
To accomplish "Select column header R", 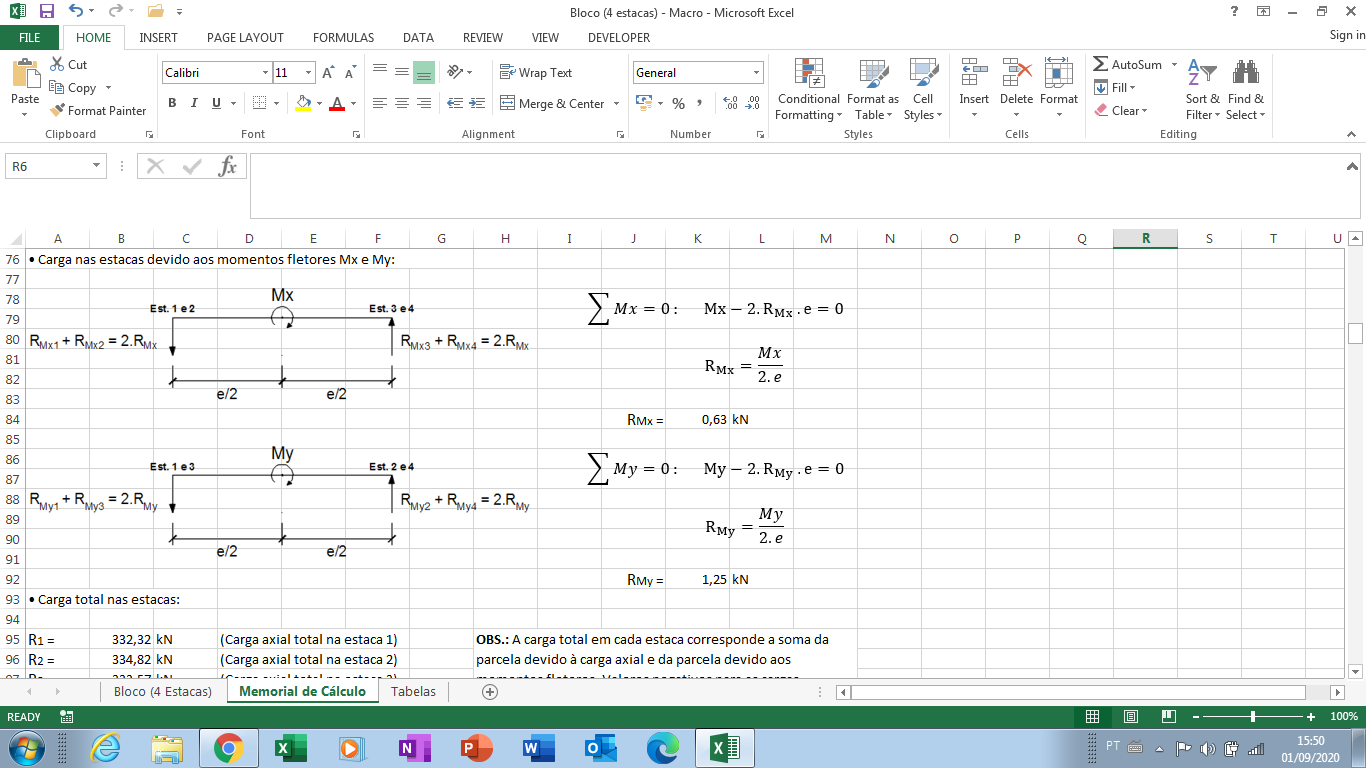I will (x=1145, y=238).
